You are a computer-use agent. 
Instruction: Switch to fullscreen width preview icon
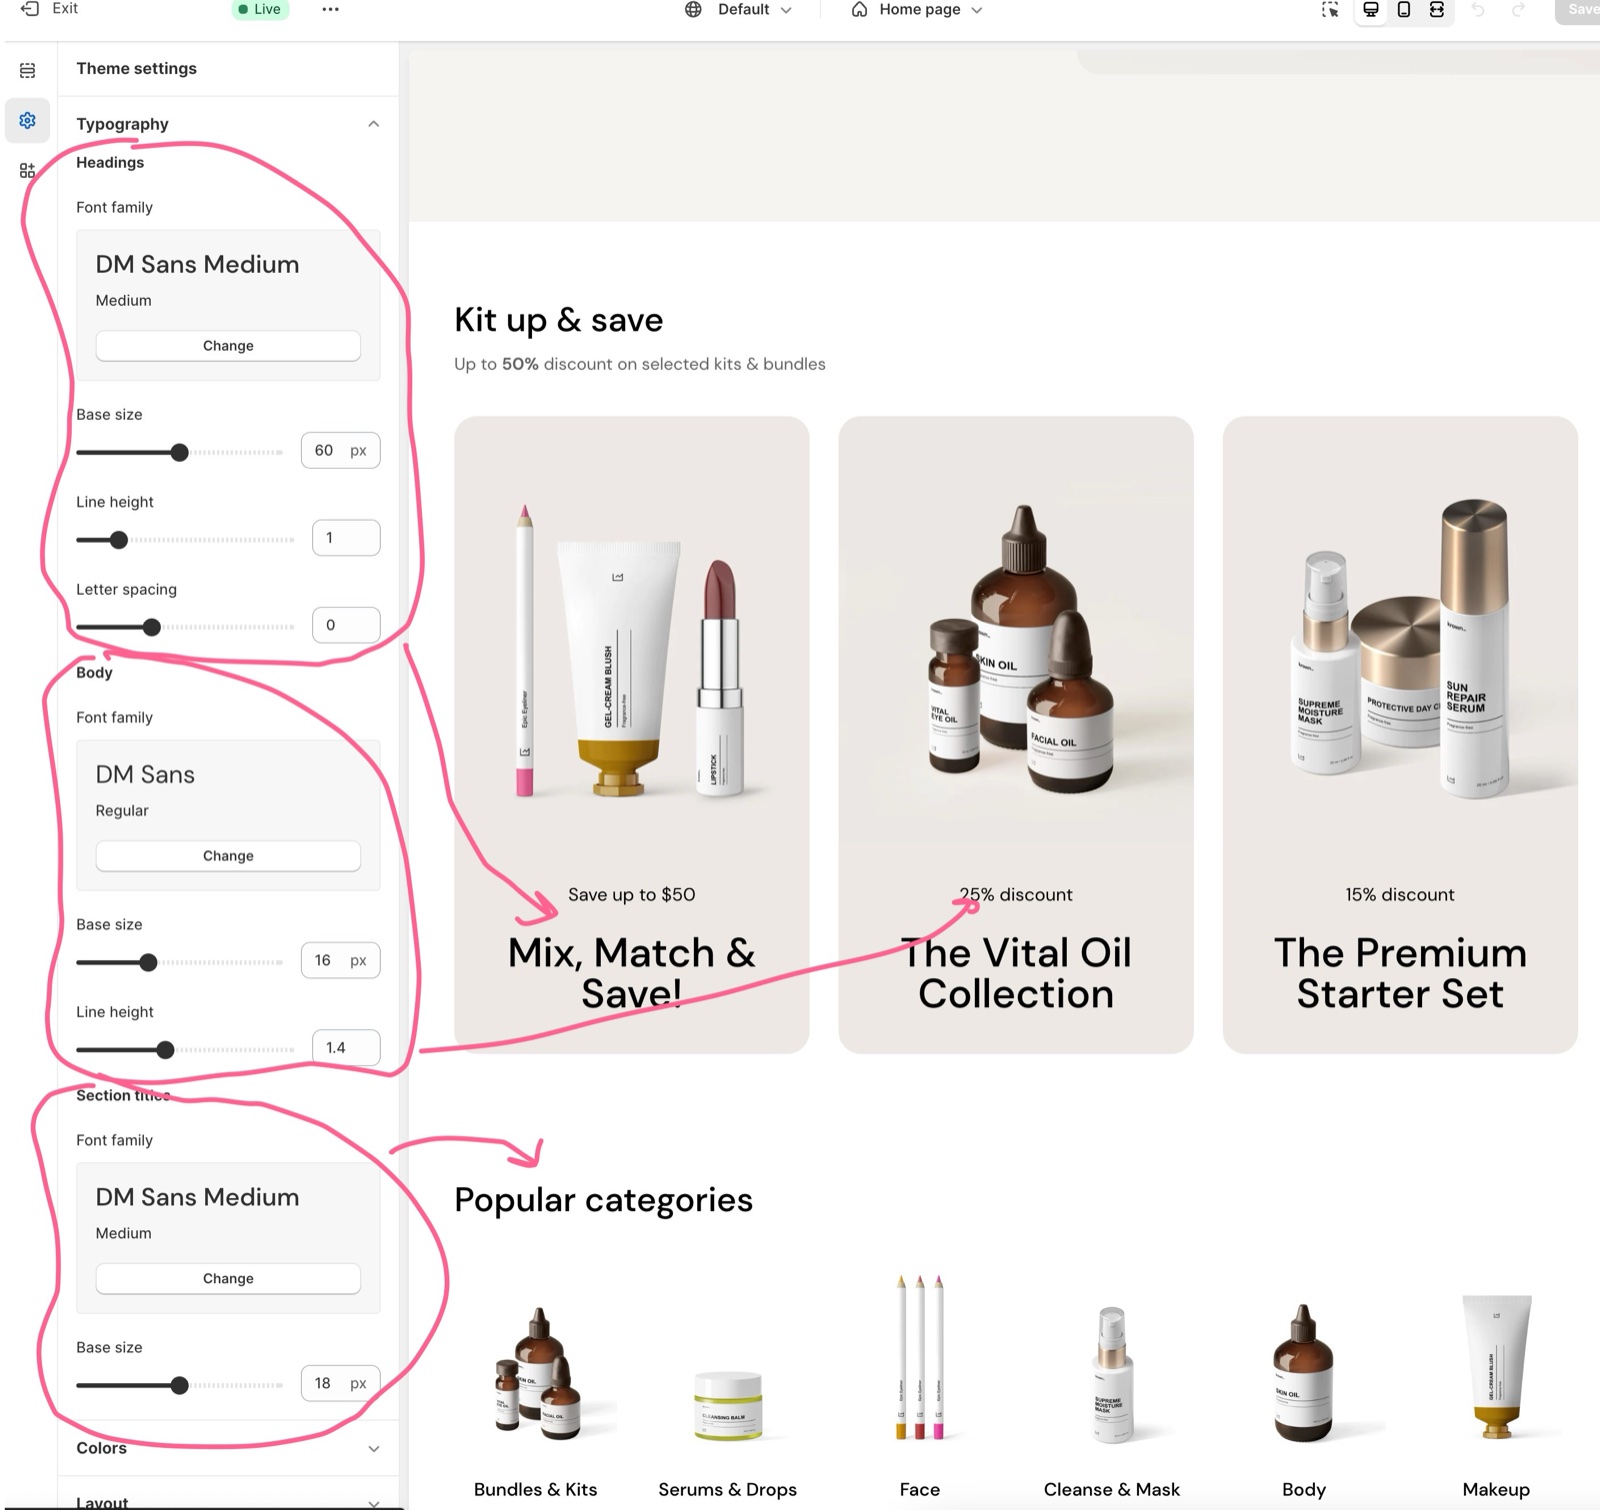[x=1437, y=10]
